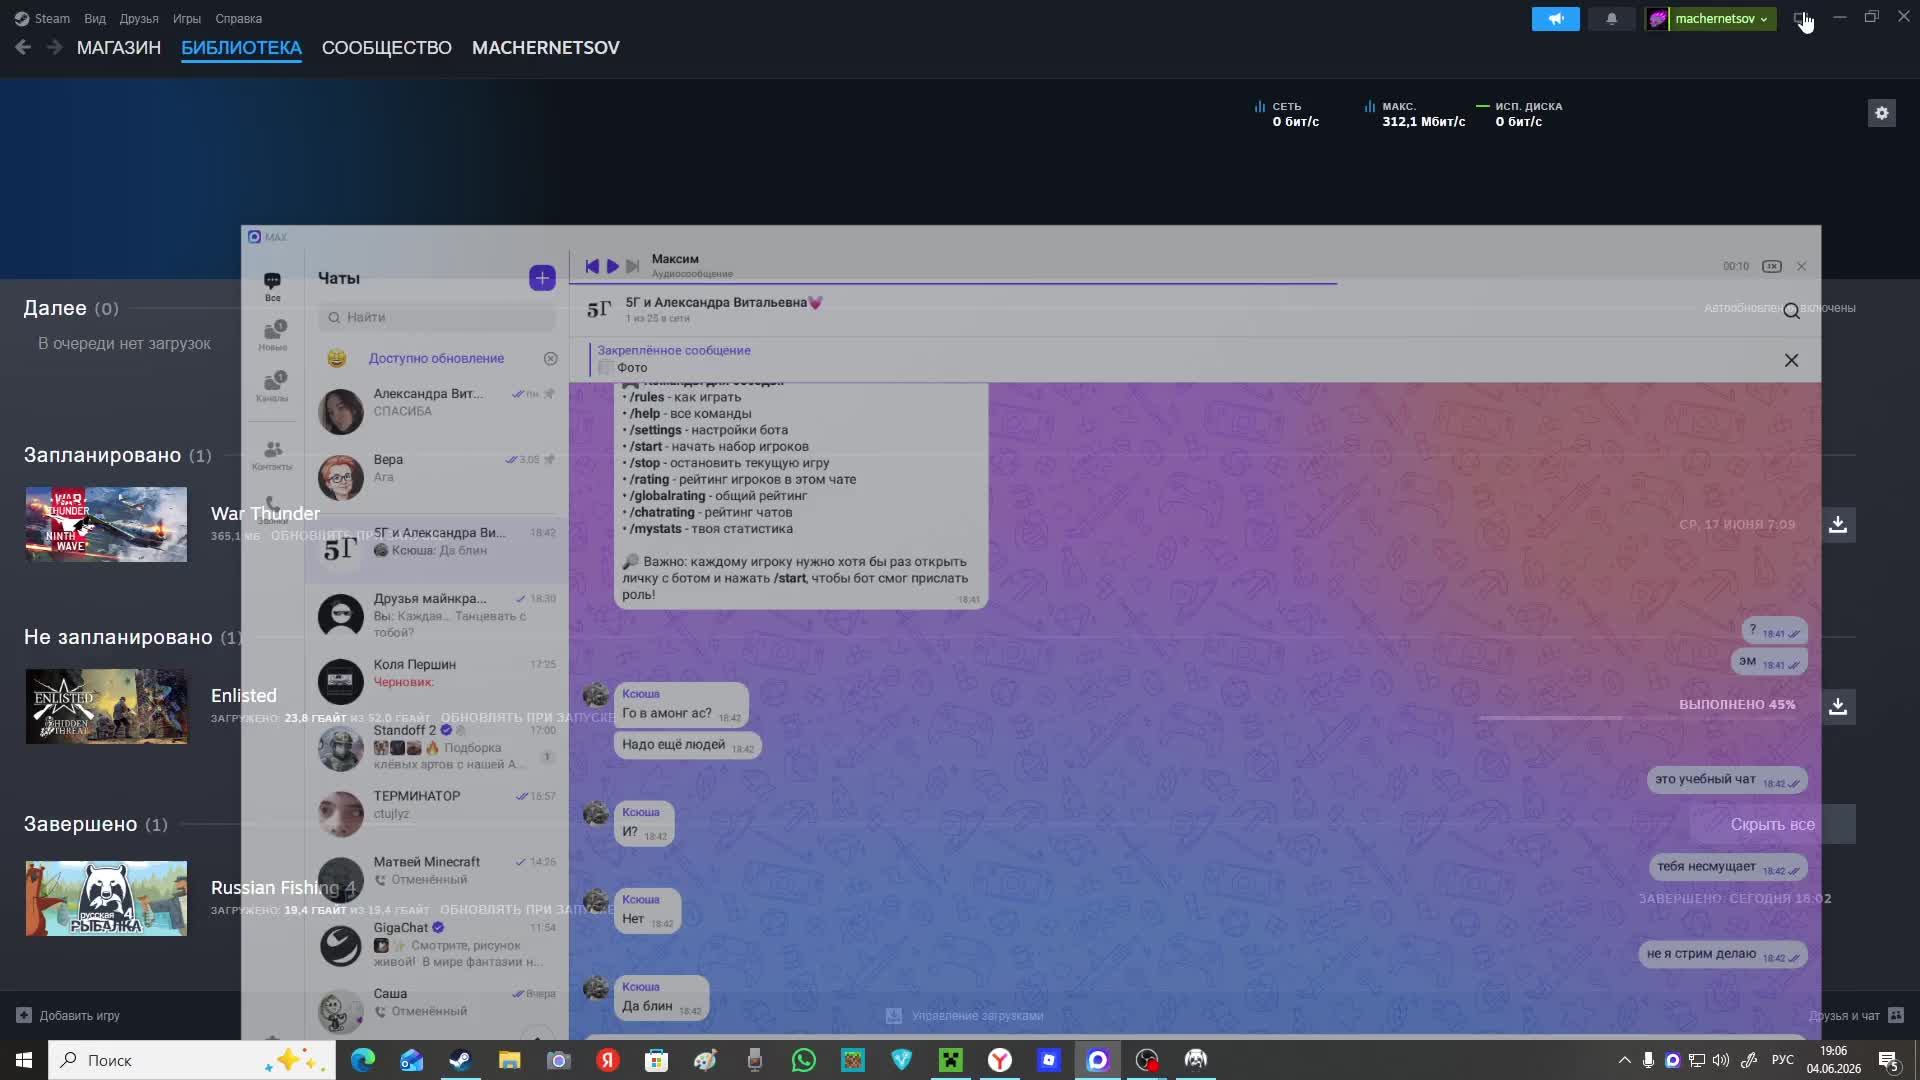
Task: Click the "Доступно обновление" link in MAX
Action: 436,358
